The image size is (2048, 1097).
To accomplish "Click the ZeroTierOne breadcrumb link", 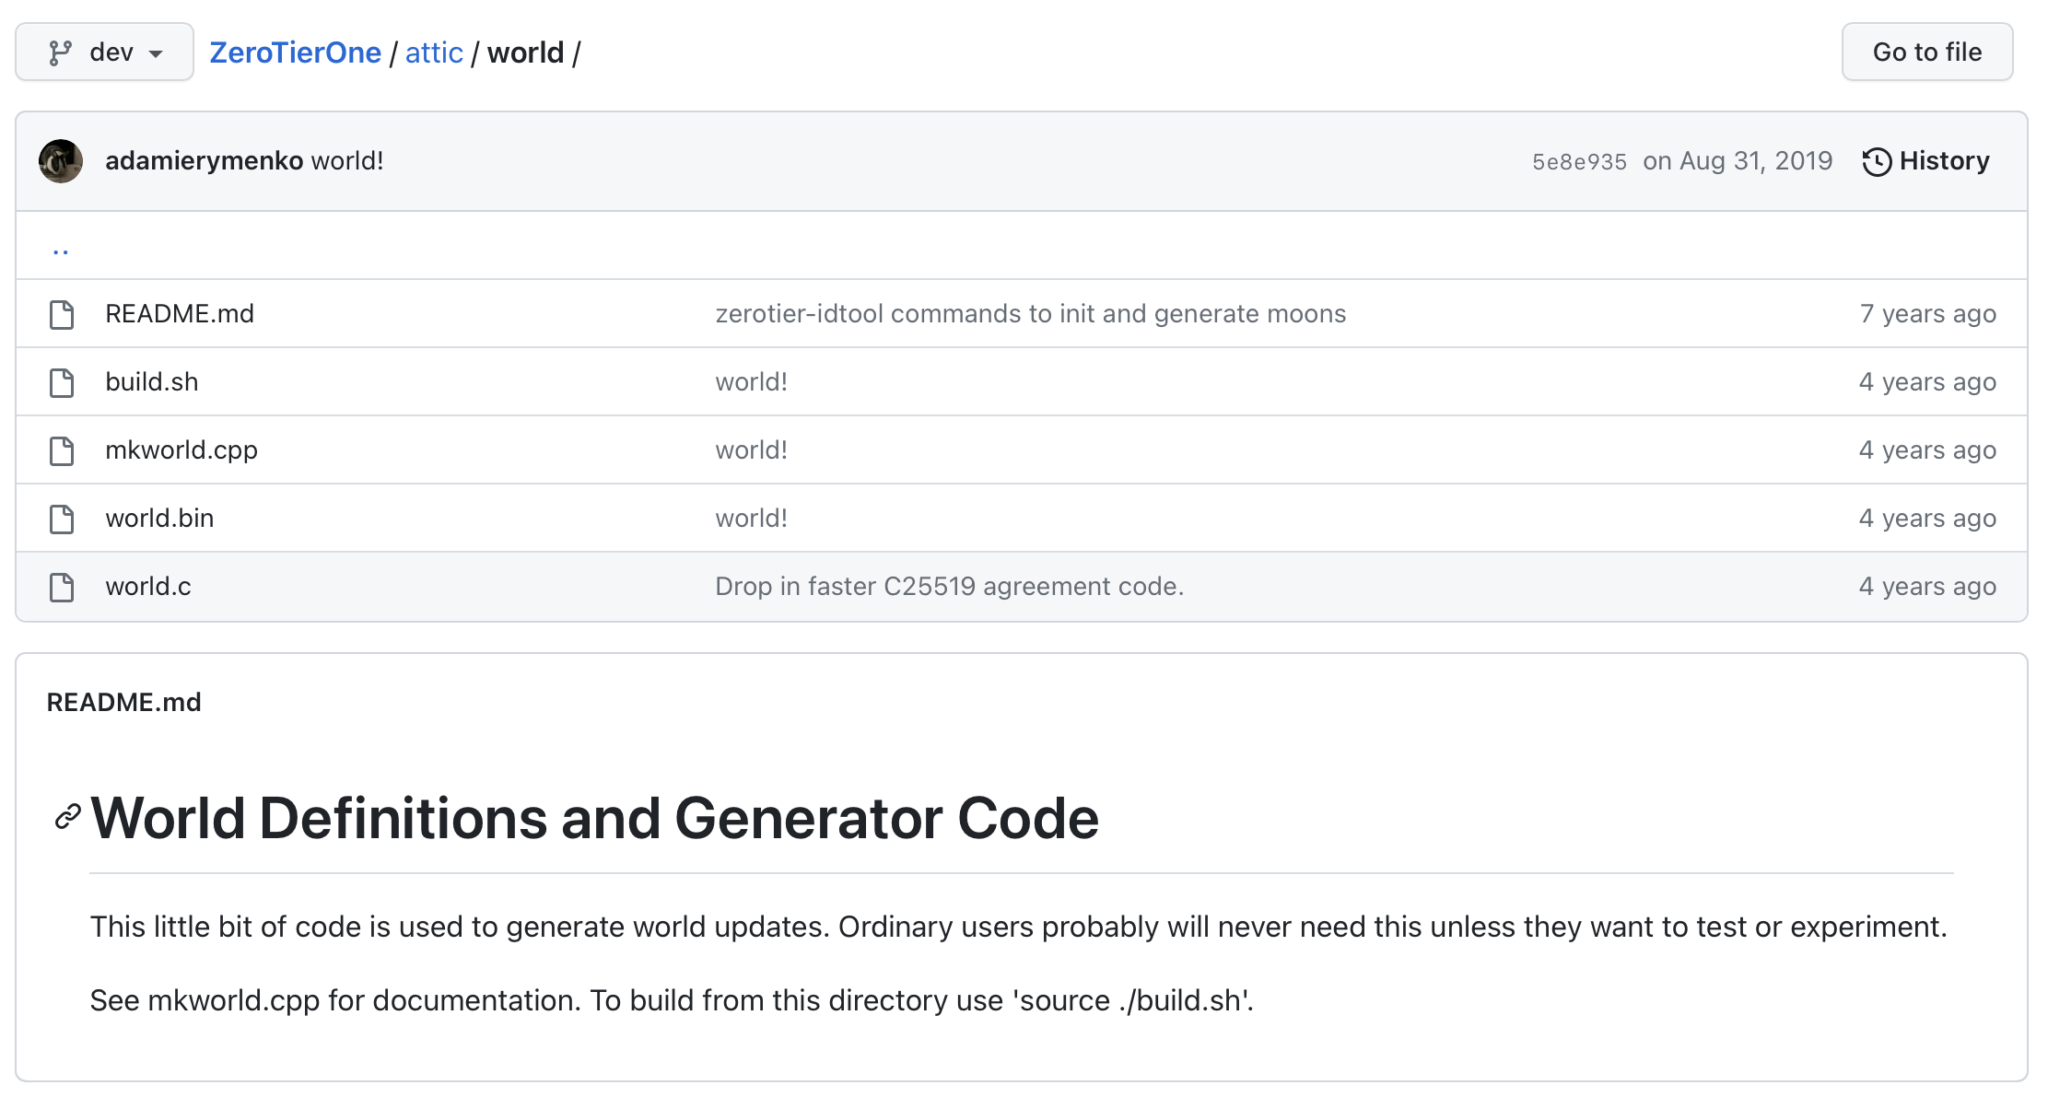I will [294, 52].
